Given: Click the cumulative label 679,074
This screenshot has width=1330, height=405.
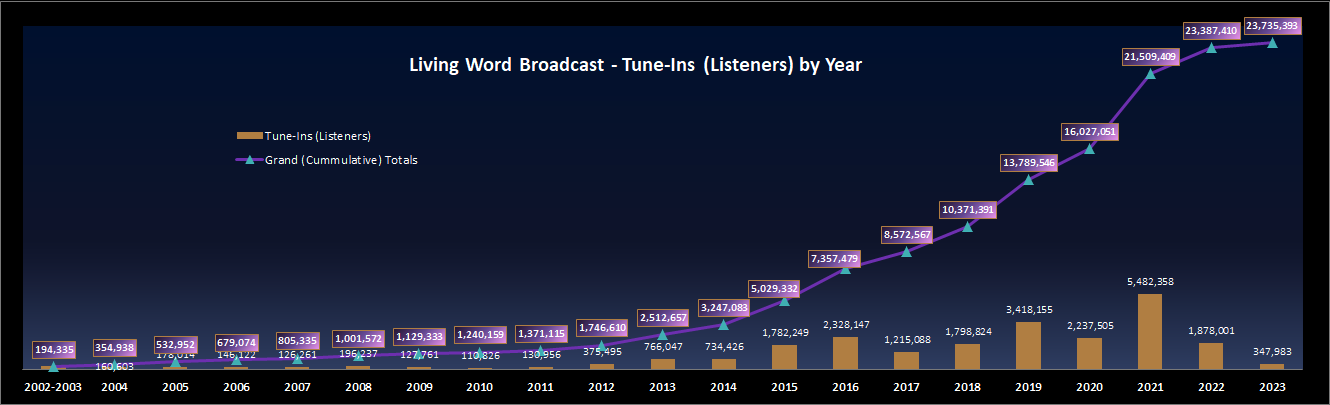Looking at the screenshot, I should click(x=235, y=343).
